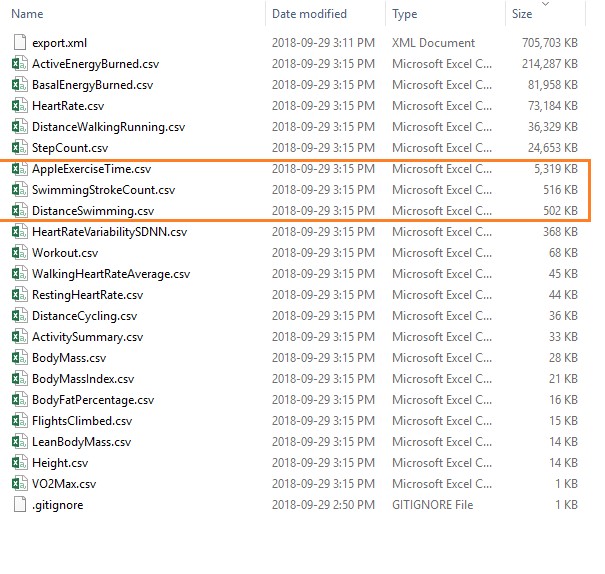Click the Excel icon beside DistanceSwimming.csv
The width and height of the screenshot is (605, 574).
[20, 211]
